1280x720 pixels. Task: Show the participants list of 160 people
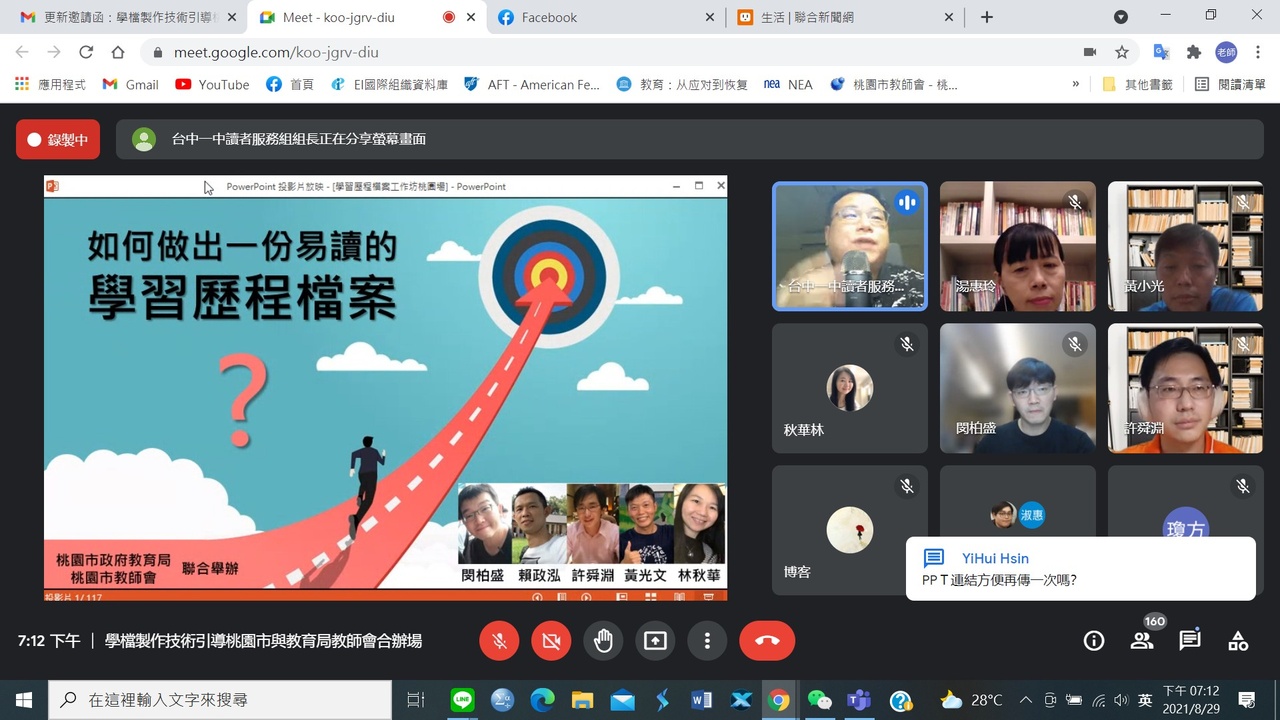pyautogui.click(x=1142, y=641)
